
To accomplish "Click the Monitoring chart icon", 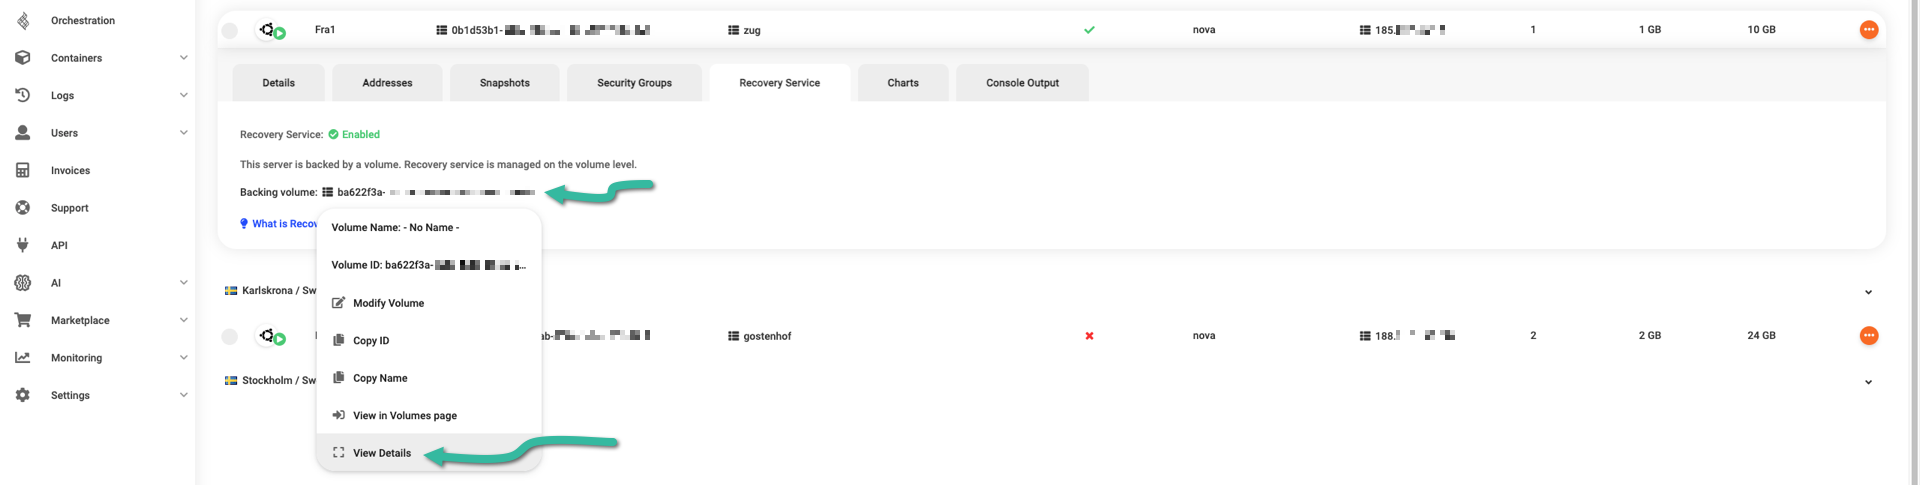I will tap(22, 358).
